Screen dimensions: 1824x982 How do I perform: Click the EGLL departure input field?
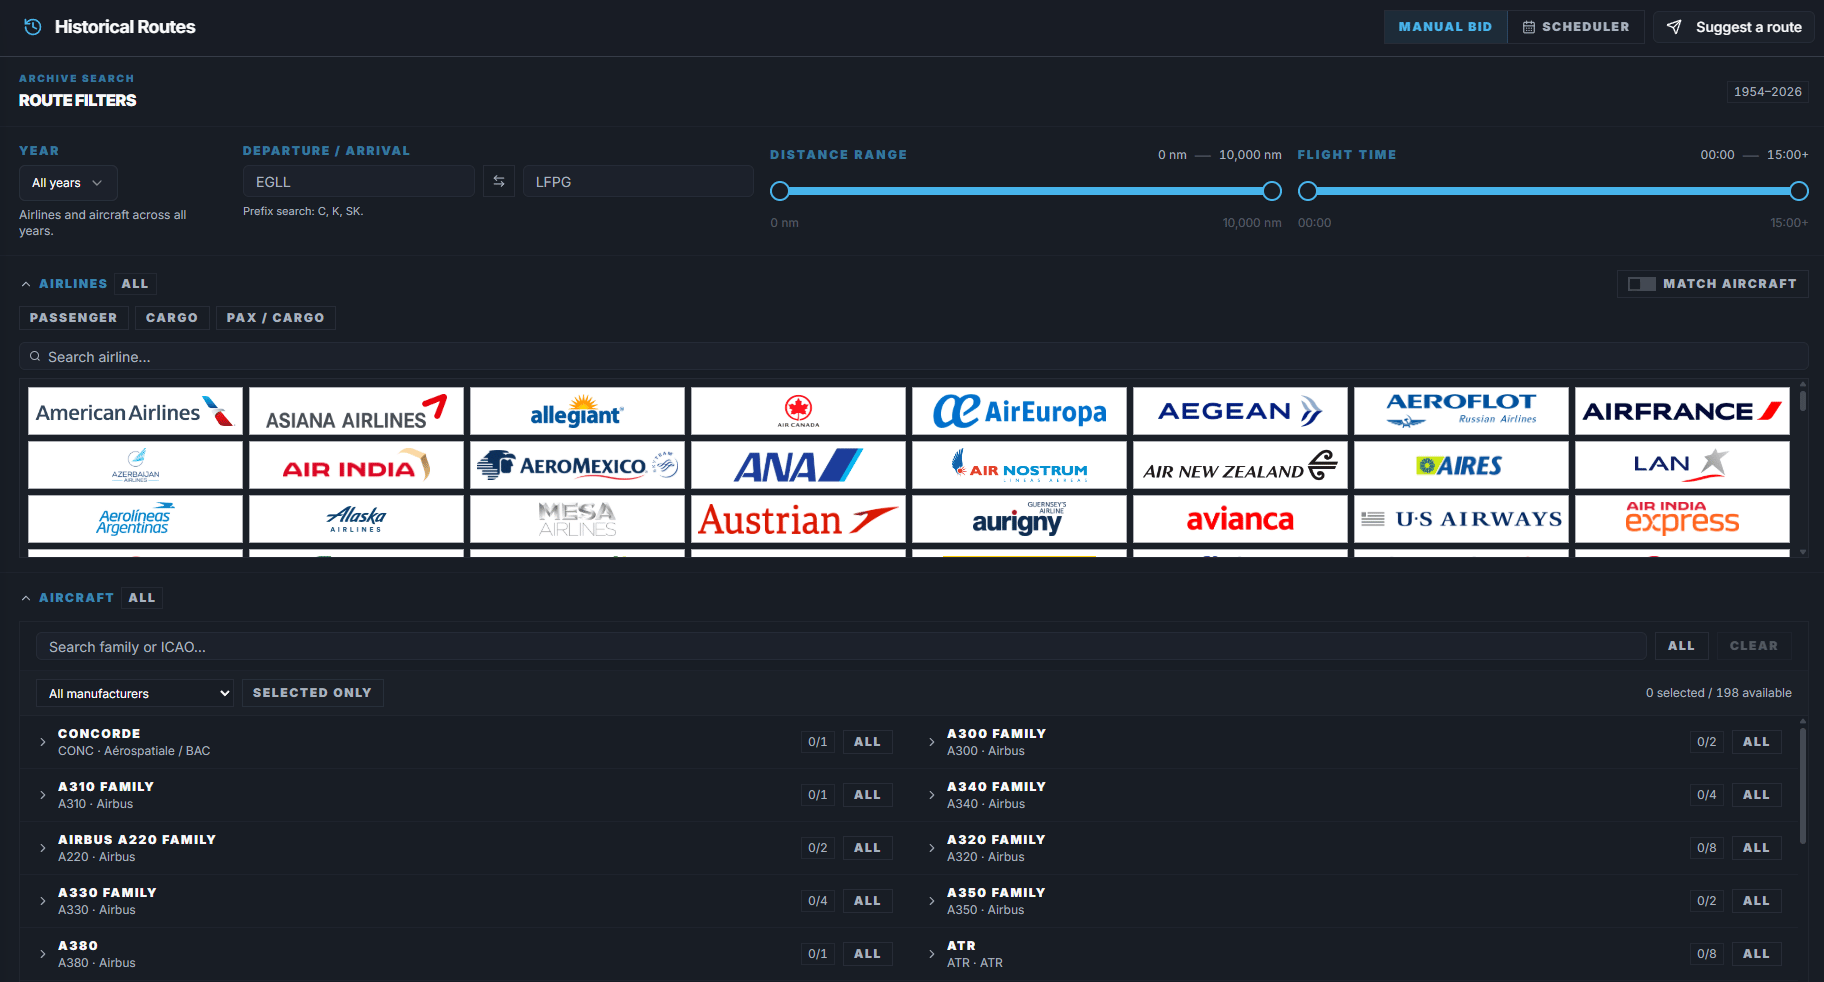pyautogui.click(x=359, y=182)
